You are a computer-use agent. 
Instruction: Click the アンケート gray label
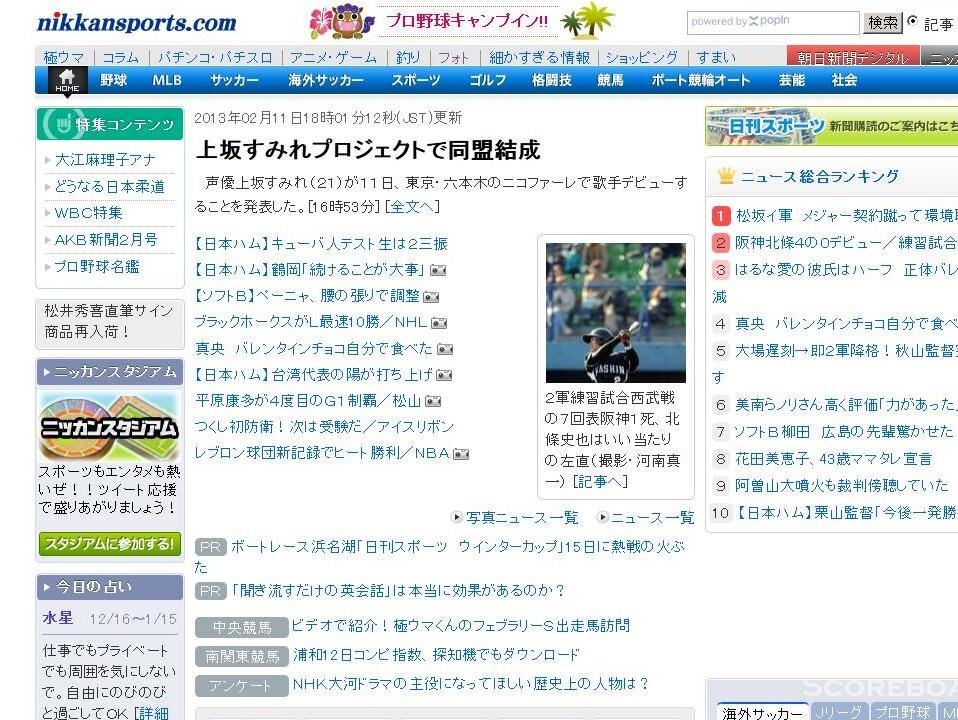241,686
